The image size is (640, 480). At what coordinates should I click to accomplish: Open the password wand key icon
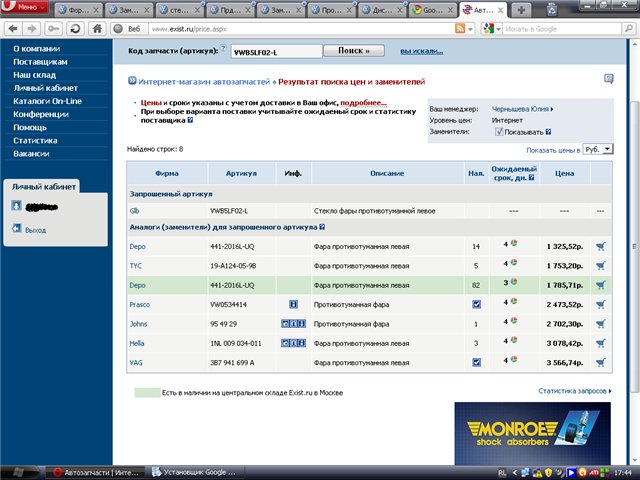53,29
